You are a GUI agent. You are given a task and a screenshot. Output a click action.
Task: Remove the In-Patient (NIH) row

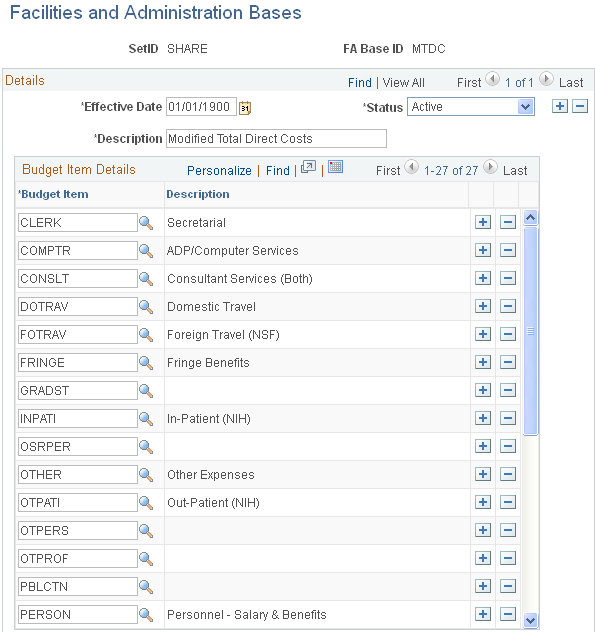pyautogui.click(x=508, y=418)
